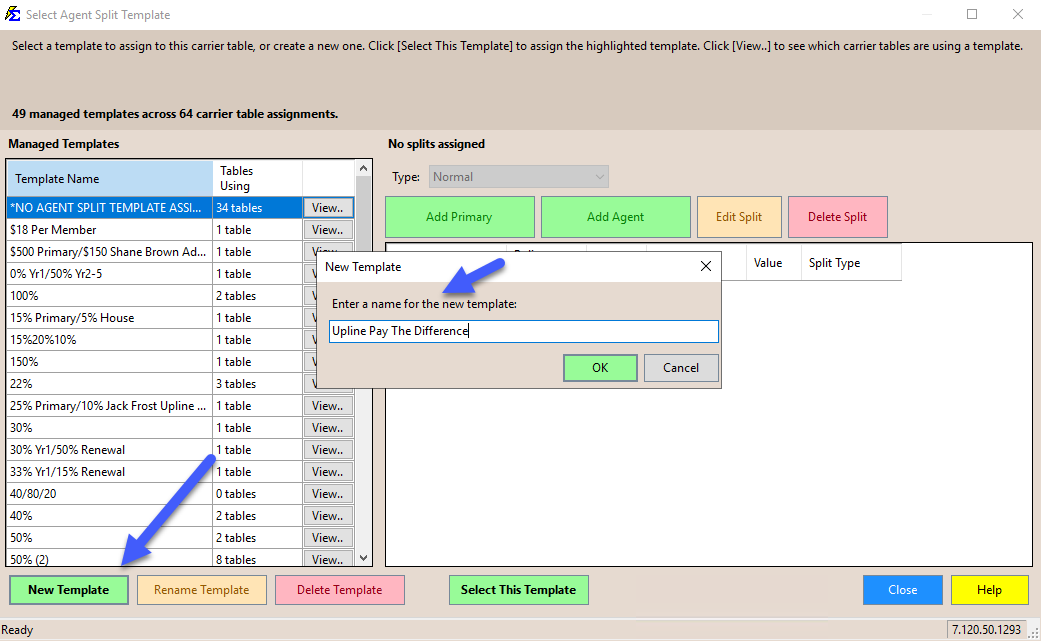Click the Rename Template button
The image size is (1041, 641).
pos(202,590)
